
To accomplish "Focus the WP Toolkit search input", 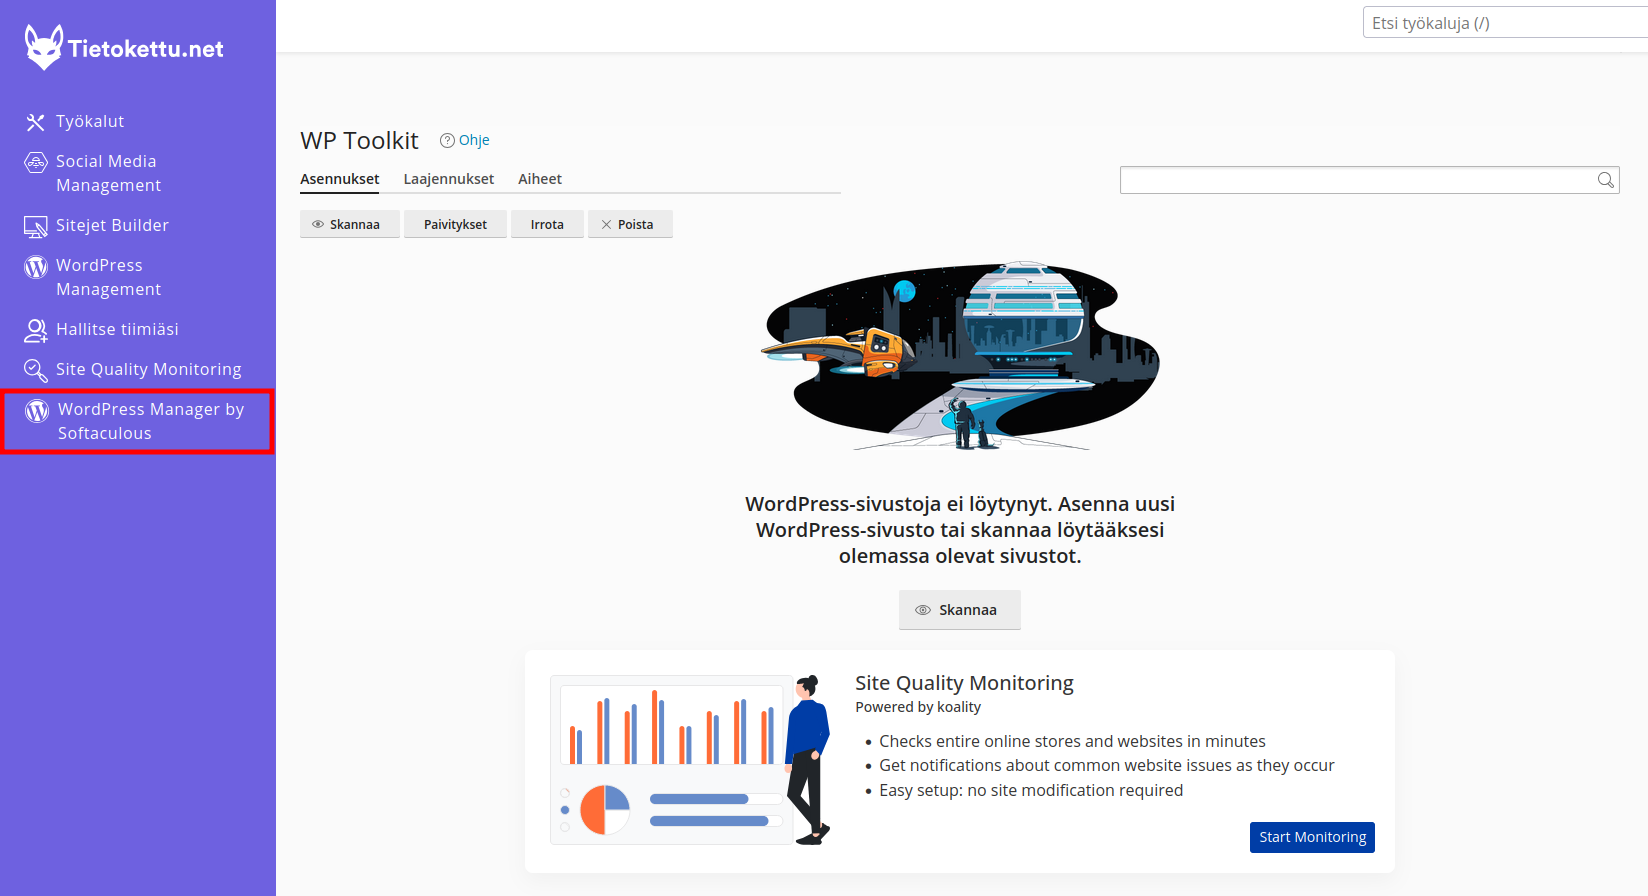I will (1369, 180).
